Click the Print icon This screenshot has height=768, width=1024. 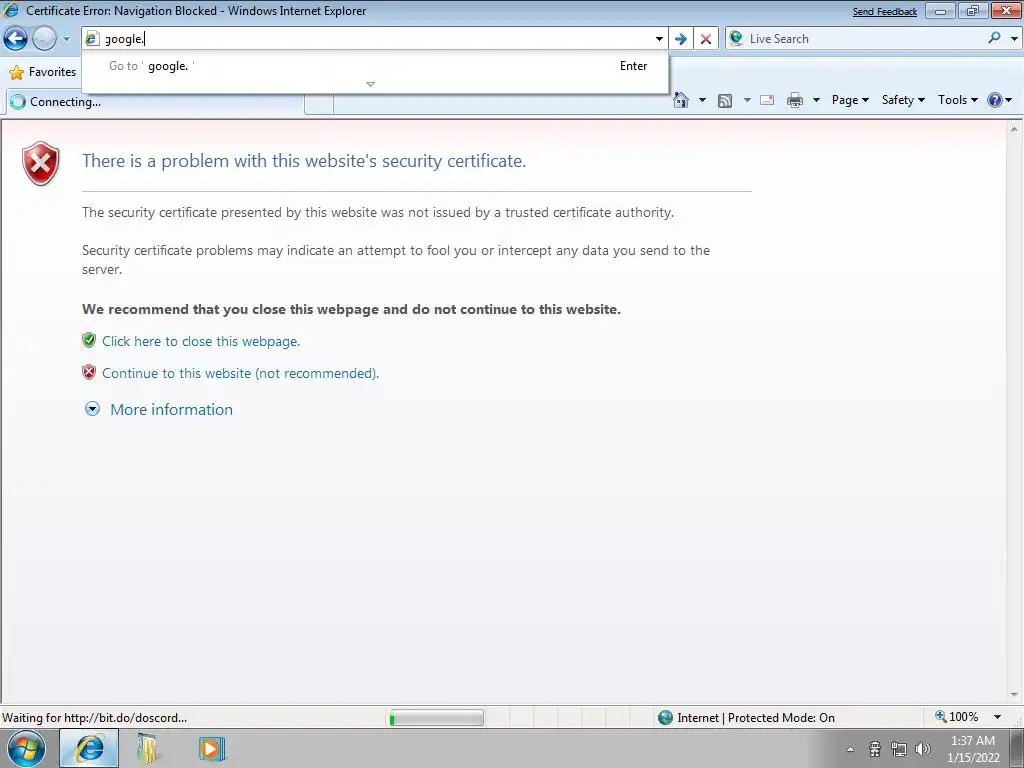(x=795, y=100)
